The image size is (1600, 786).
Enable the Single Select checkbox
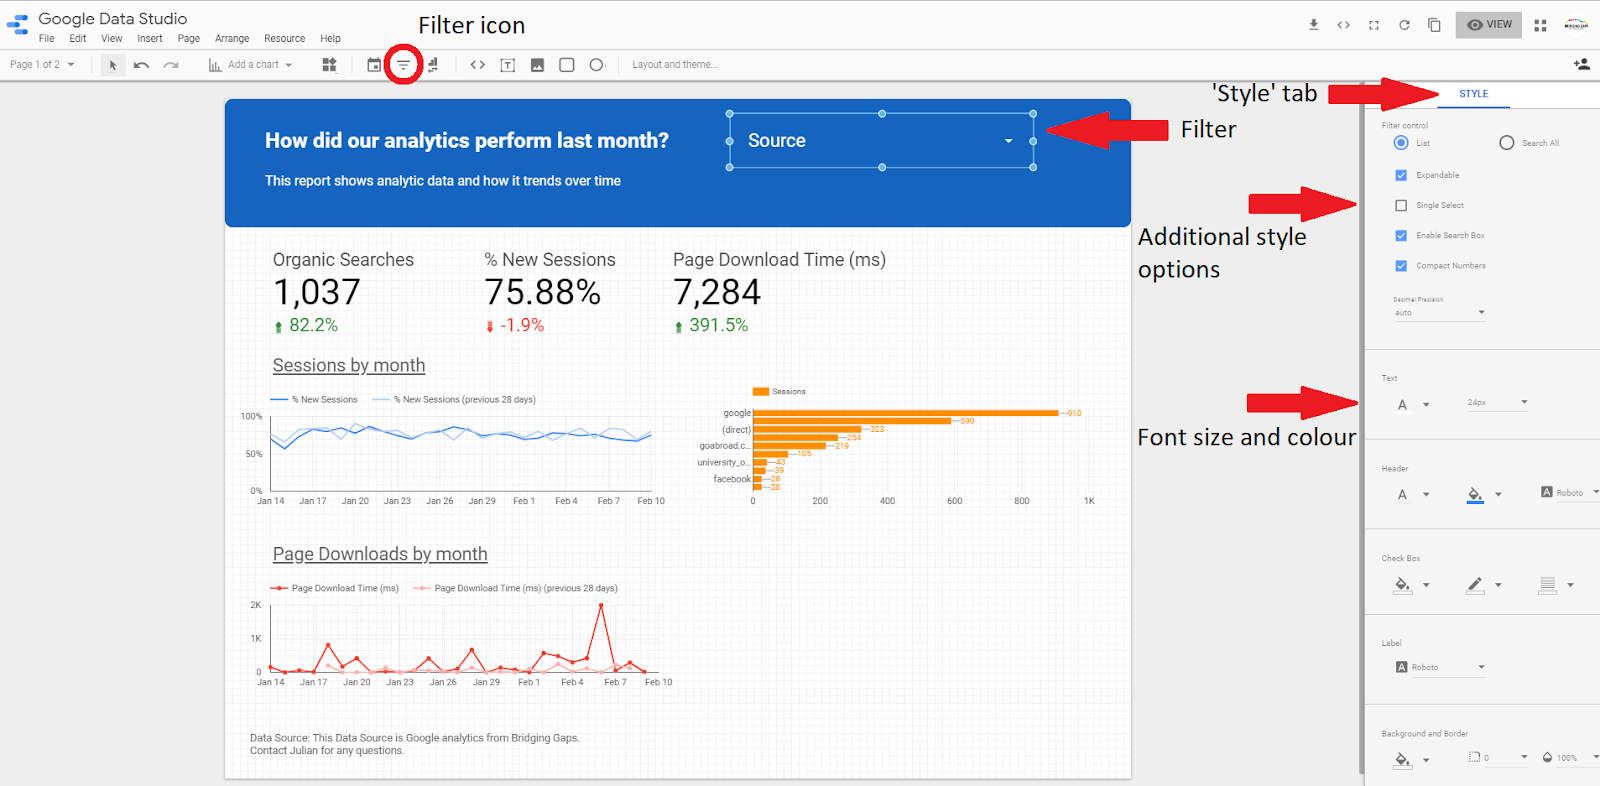click(1401, 205)
